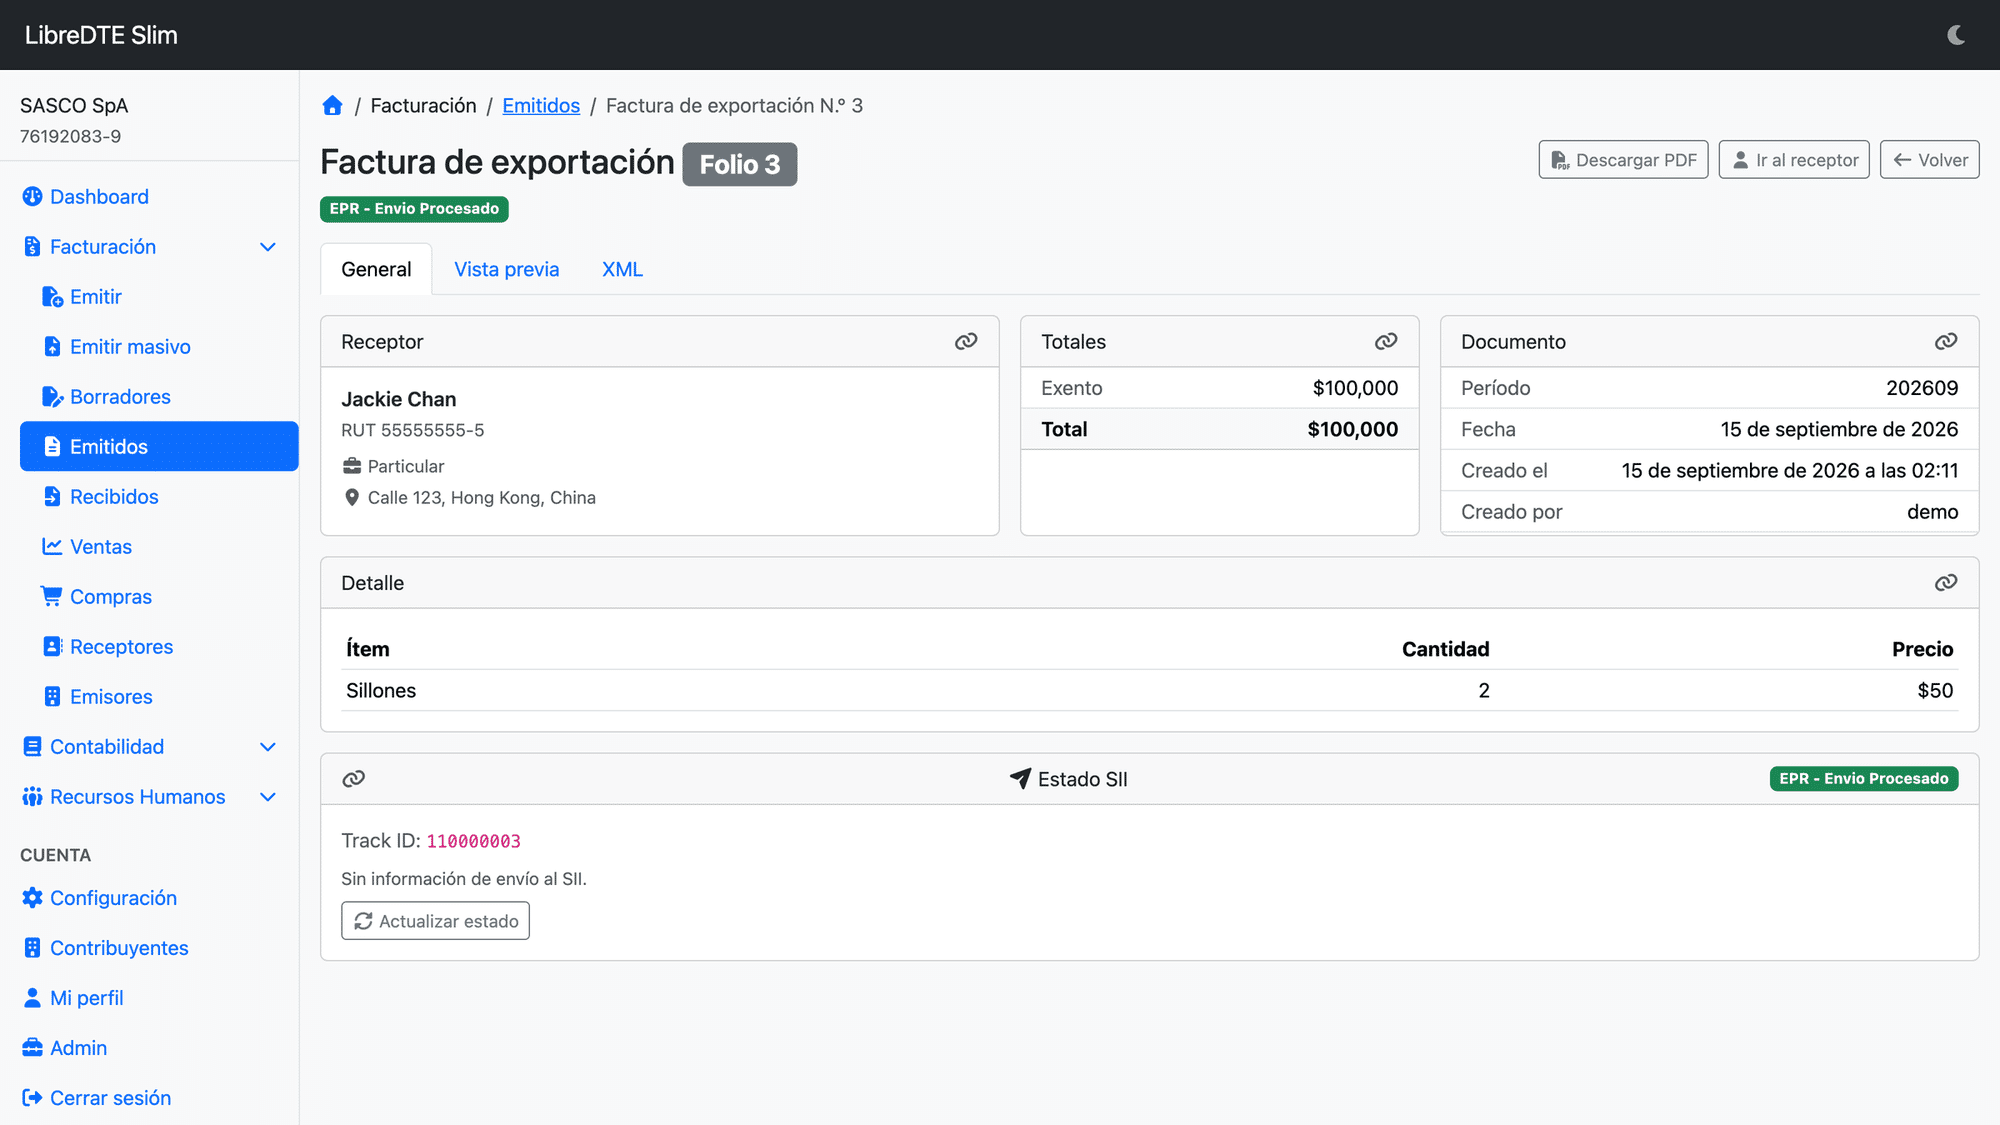This screenshot has width=2000, height=1125.
Task: Copy link icon in Totales card
Action: (x=1386, y=342)
